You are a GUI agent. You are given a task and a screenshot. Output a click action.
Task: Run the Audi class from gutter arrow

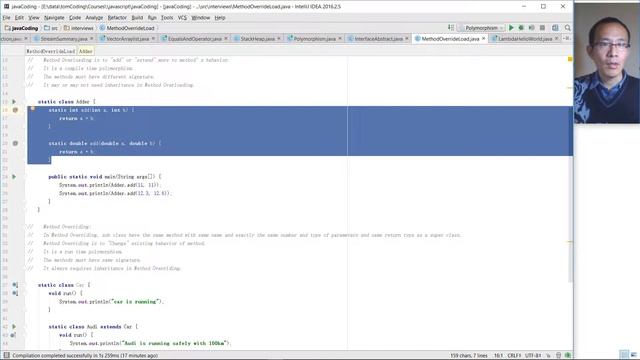point(14,327)
